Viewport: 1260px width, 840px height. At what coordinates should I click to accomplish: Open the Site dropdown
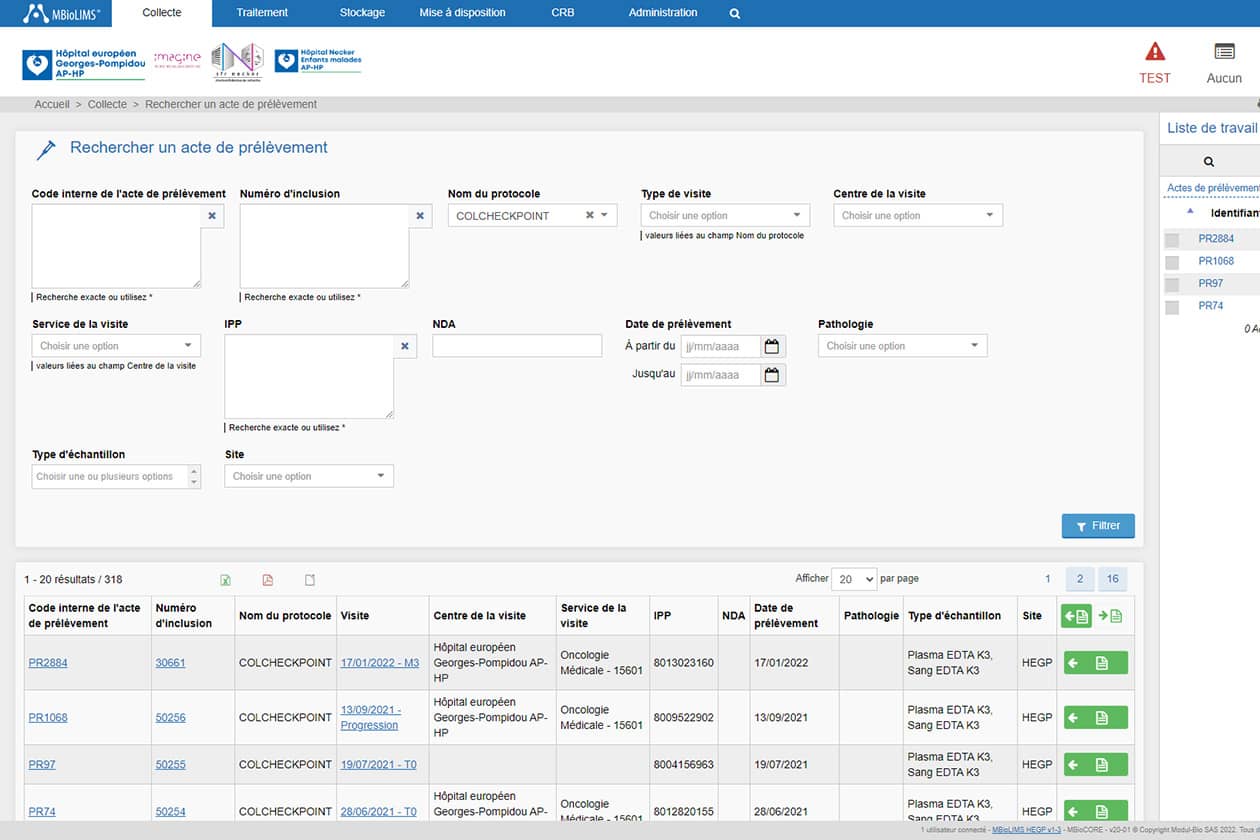pyautogui.click(x=309, y=477)
